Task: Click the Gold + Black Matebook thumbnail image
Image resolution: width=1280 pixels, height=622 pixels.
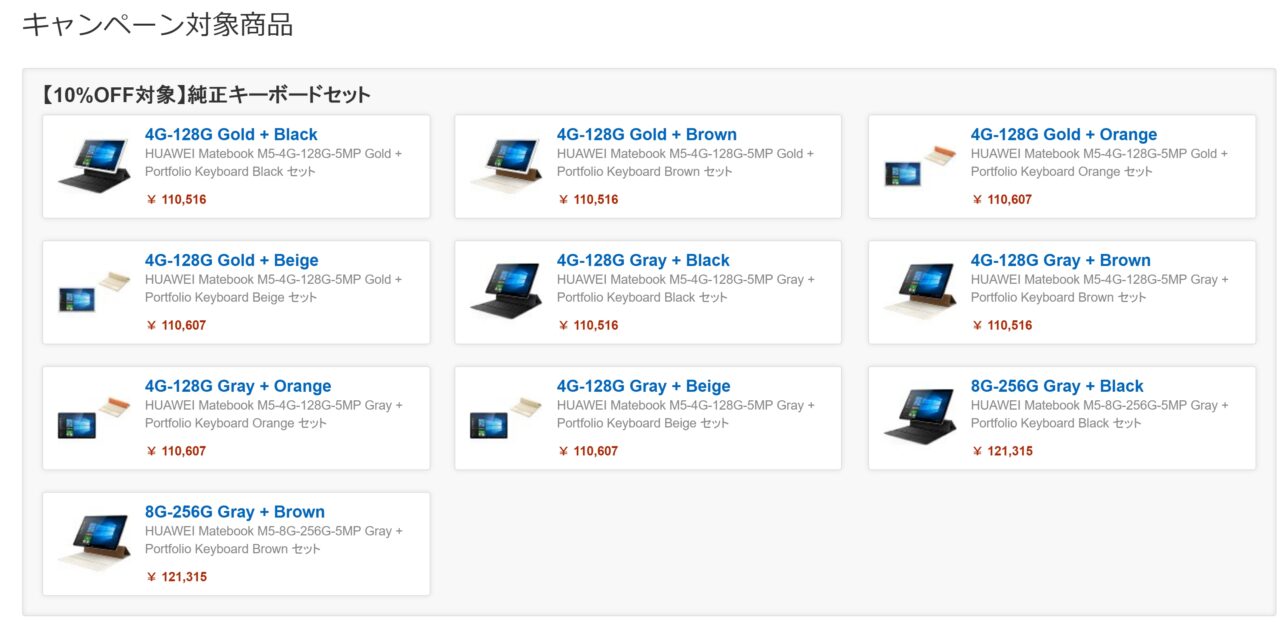Action: coord(94,166)
